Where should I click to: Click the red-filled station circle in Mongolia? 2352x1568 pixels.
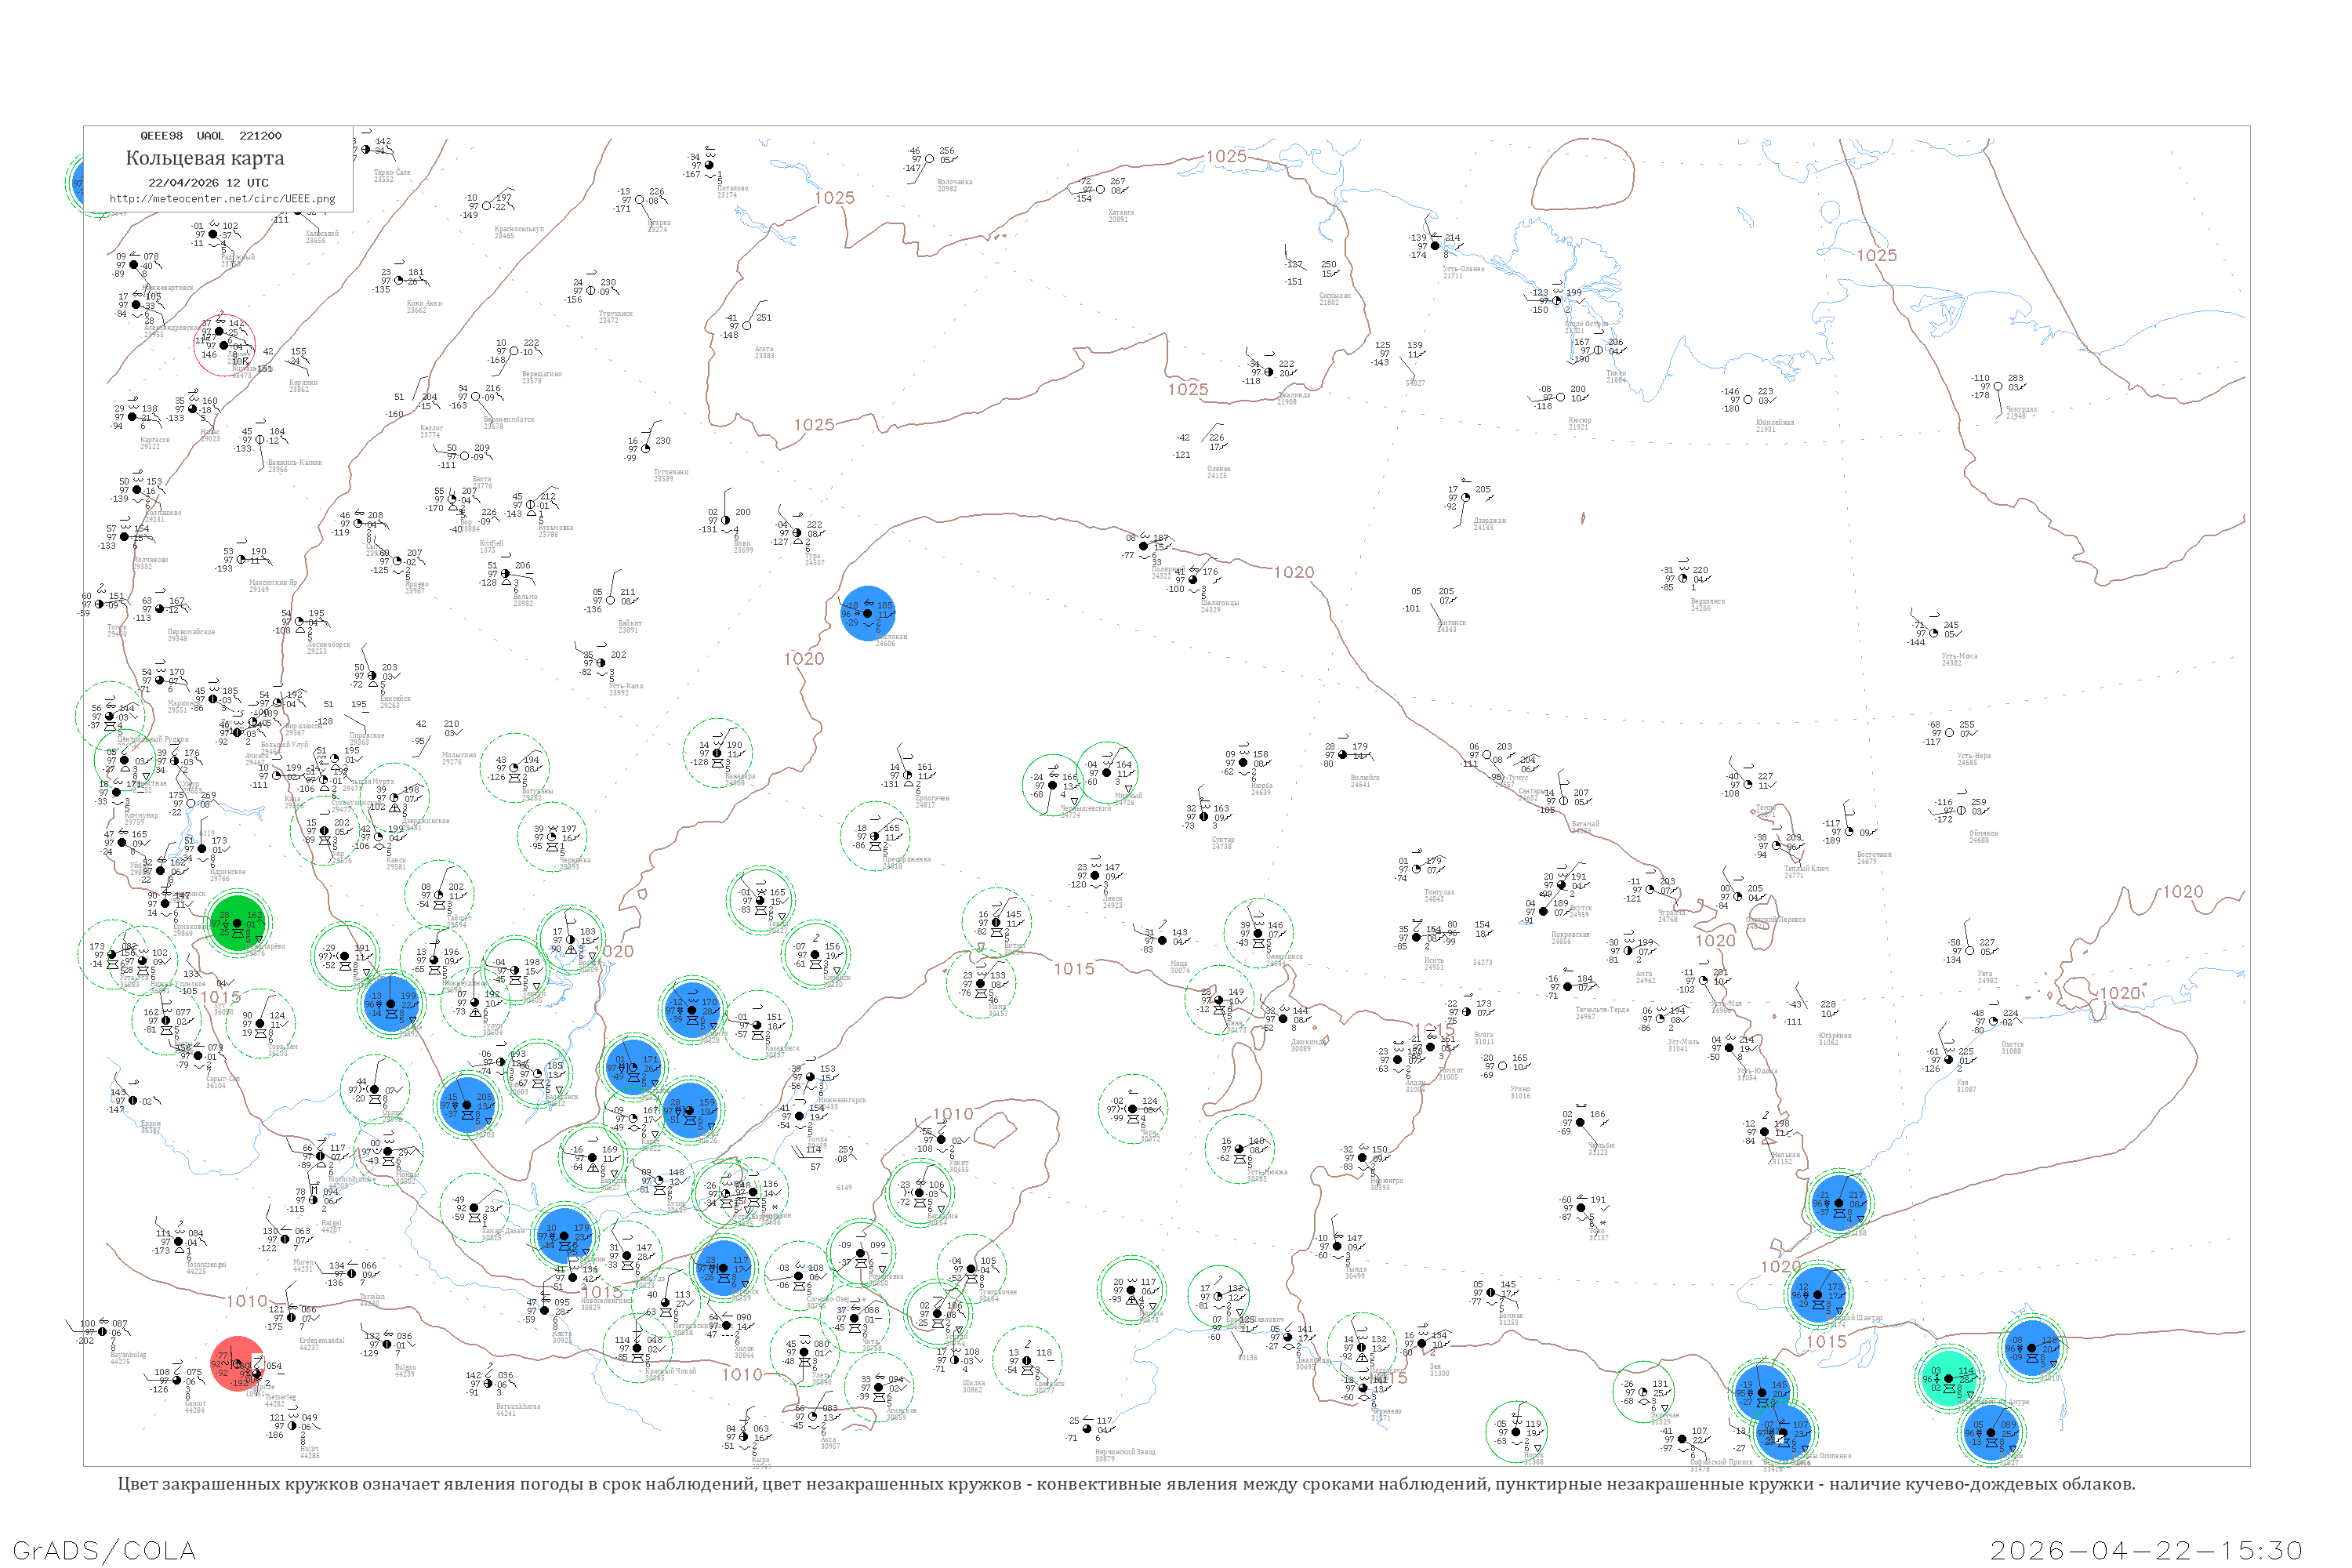pyautogui.click(x=238, y=1364)
